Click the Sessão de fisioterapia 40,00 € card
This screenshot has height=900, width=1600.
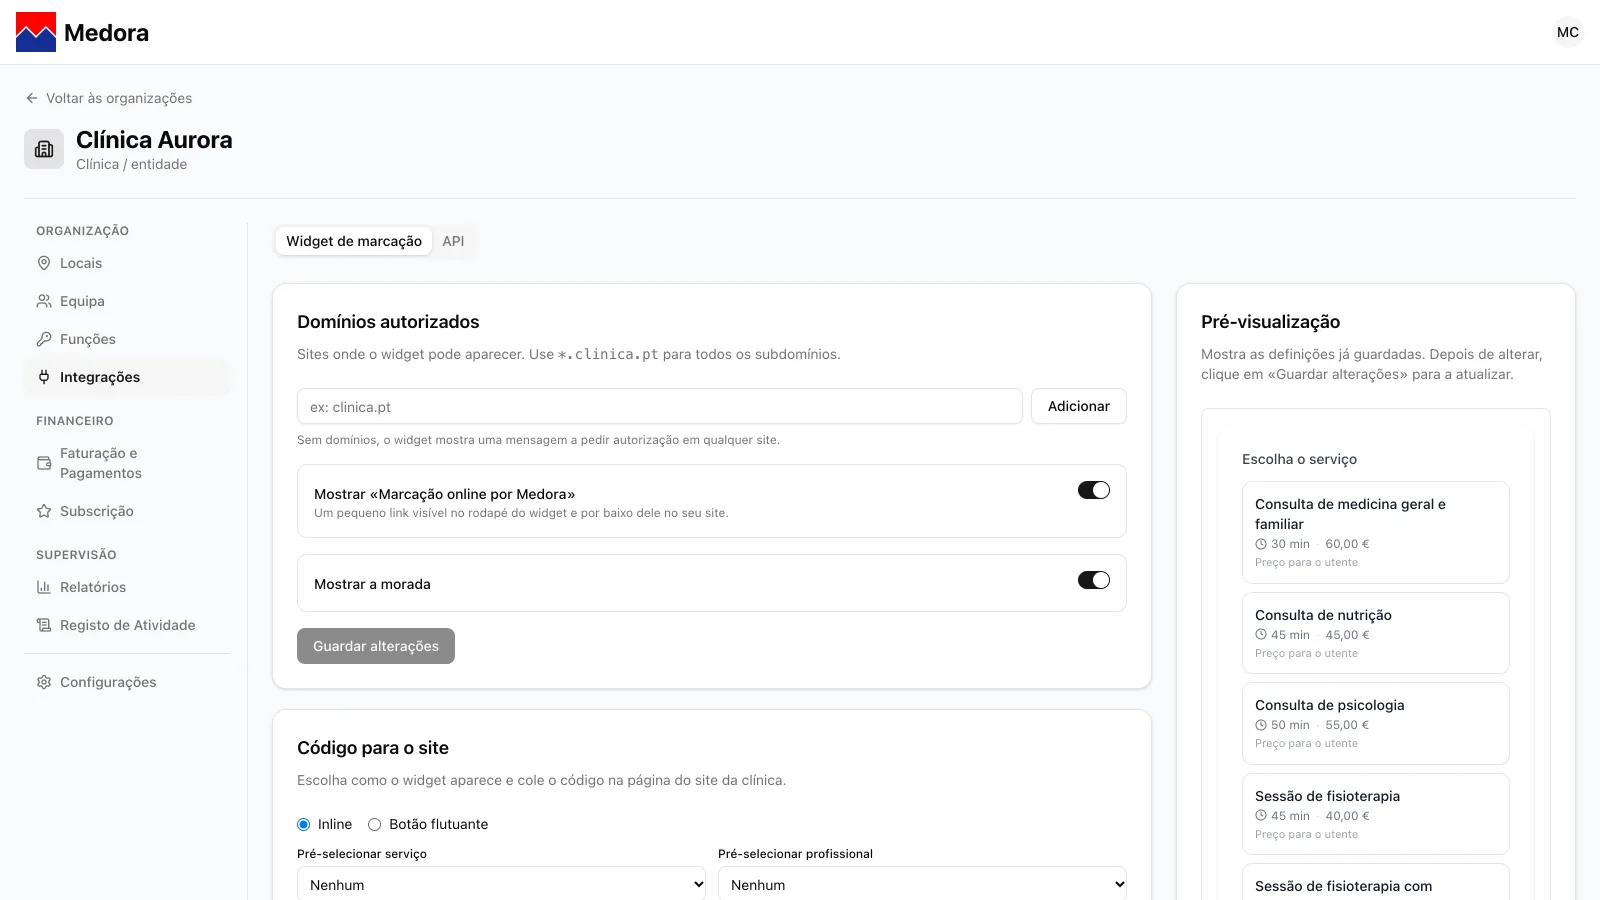coord(1376,814)
